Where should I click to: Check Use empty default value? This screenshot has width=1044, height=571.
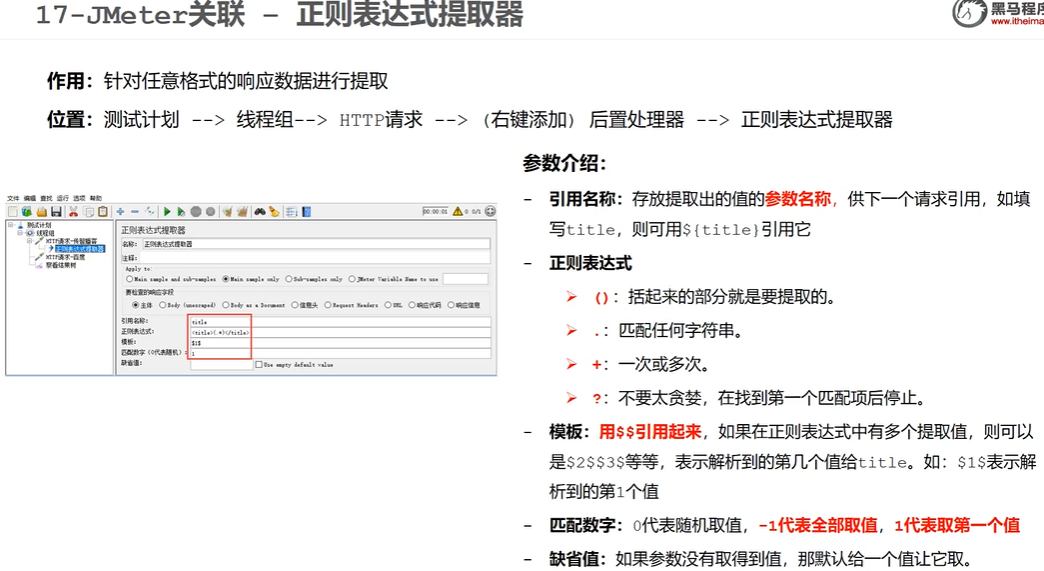259,365
